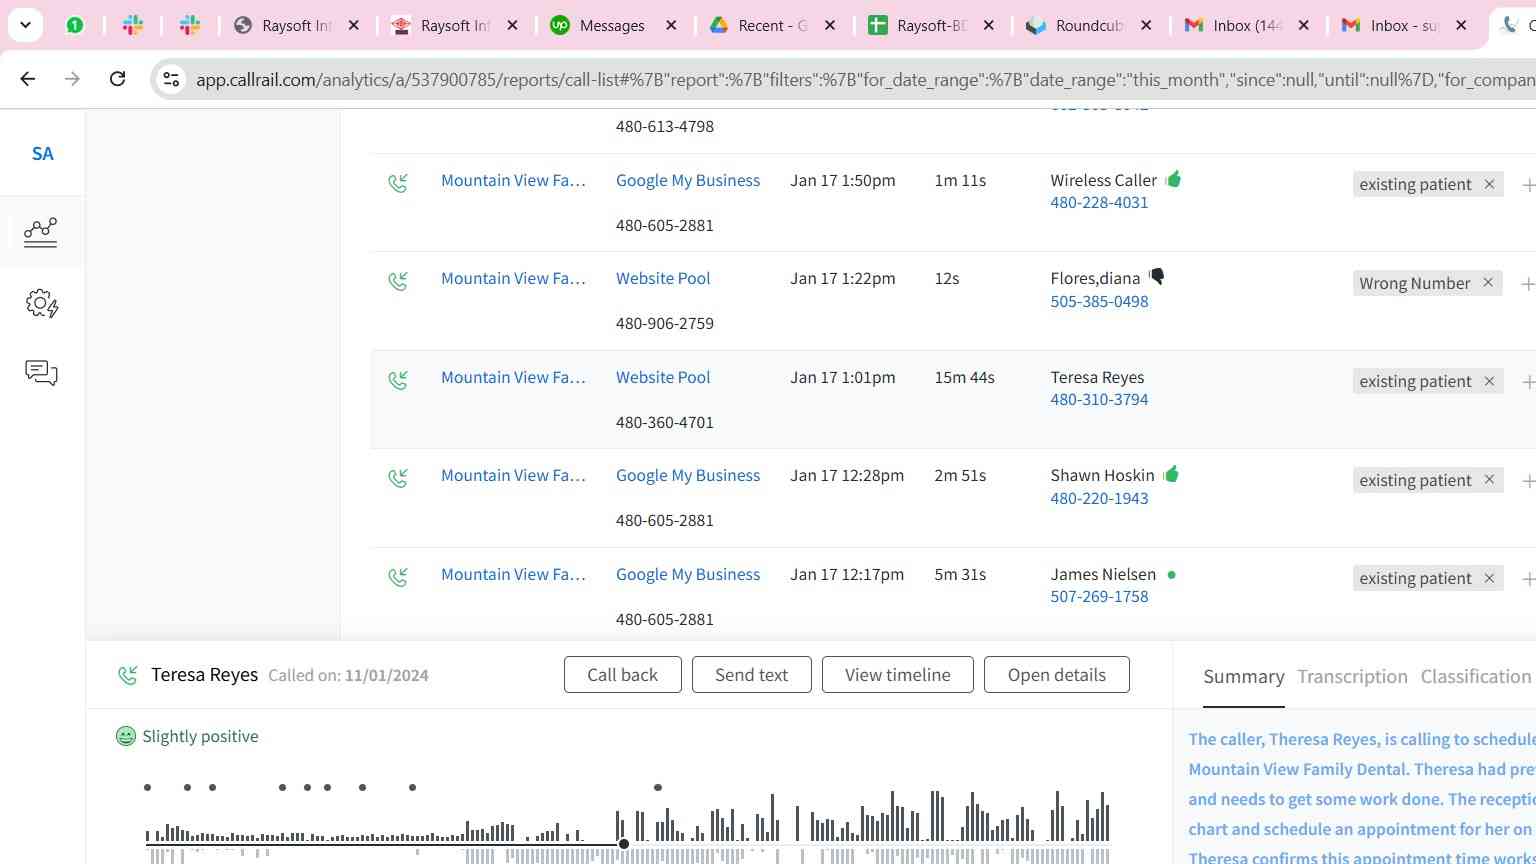Image resolution: width=1536 pixels, height=864 pixels.
Task: Click inbound call icon for Wireless Caller row
Action: point(398,183)
